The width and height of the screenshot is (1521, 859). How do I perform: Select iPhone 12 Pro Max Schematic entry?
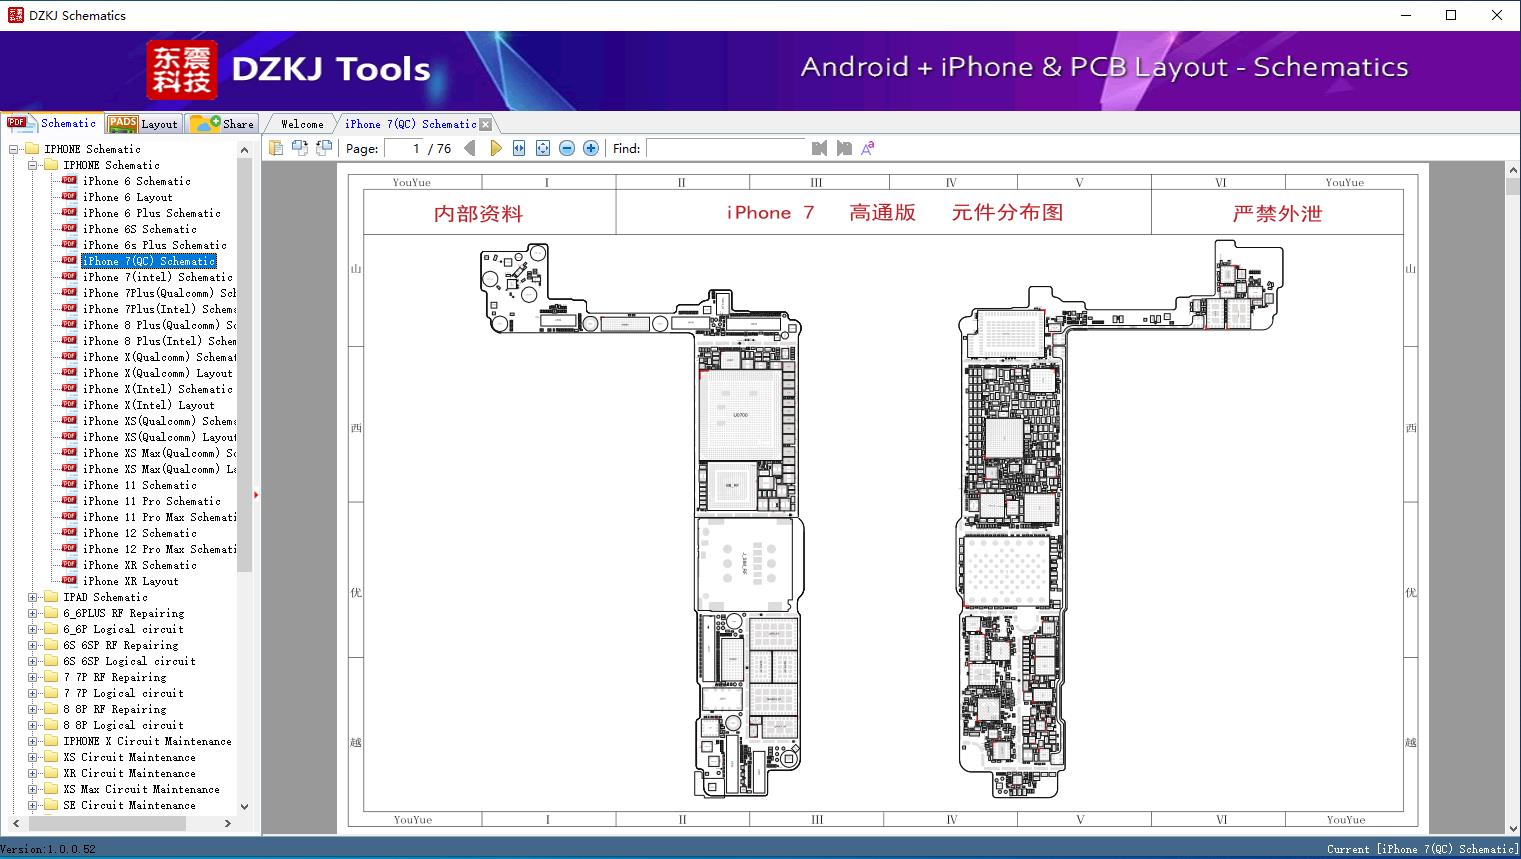coord(159,549)
